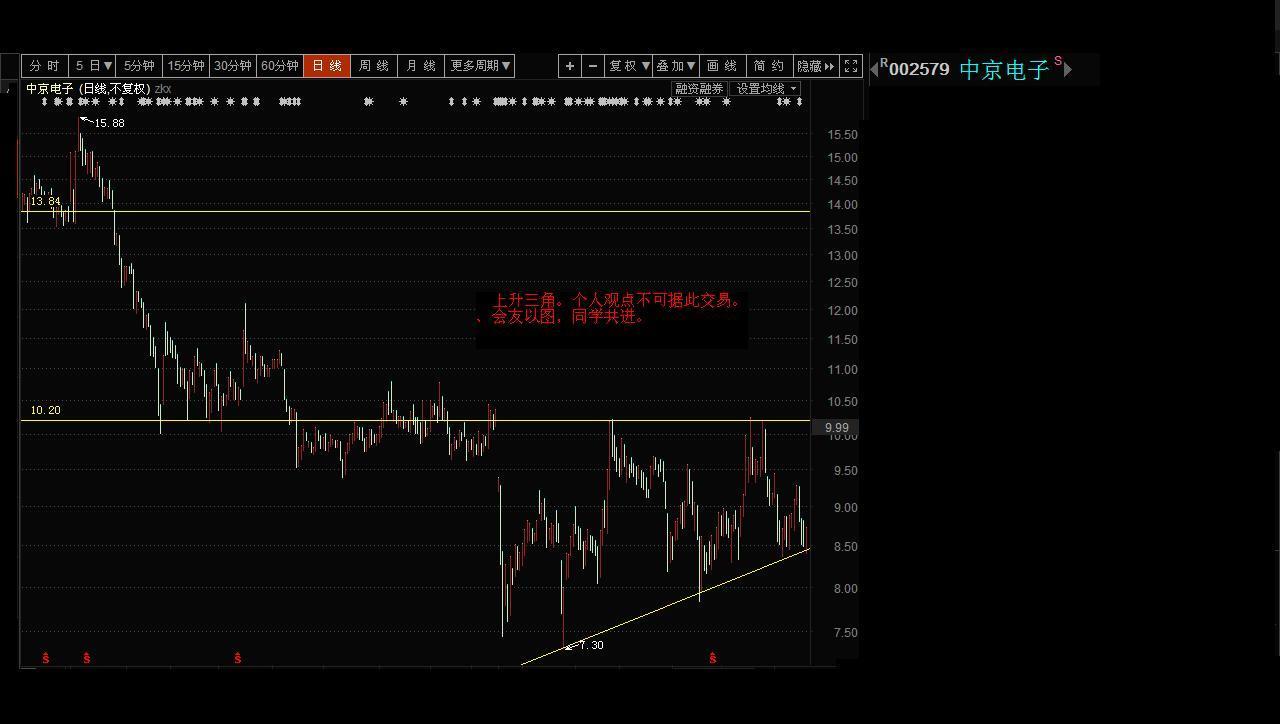Screen dimensions: 1280x724
Task: Click the 9.99 current price tag
Action: 836,427
